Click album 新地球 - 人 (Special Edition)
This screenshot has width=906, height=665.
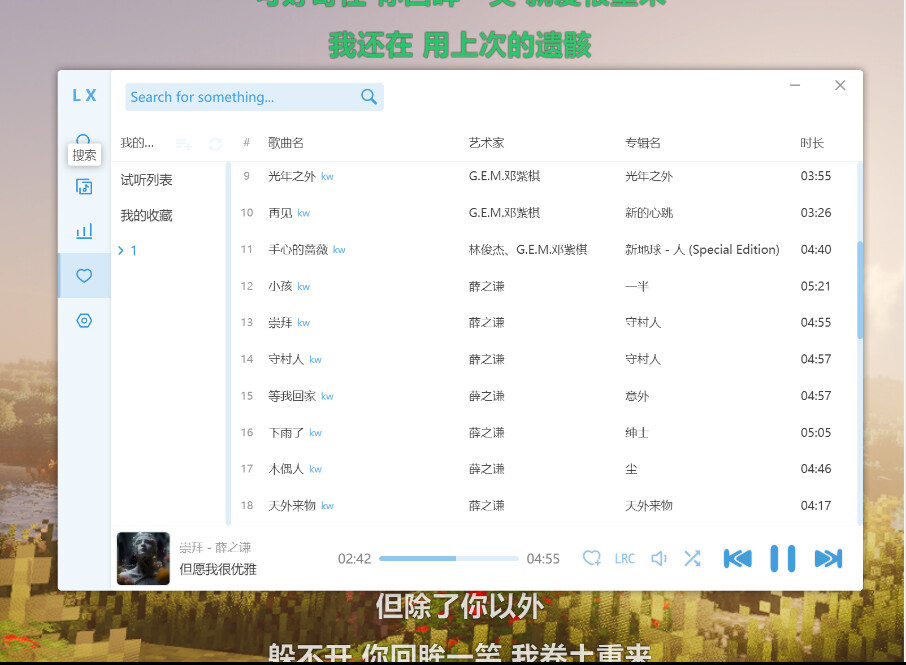[x=702, y=250]
